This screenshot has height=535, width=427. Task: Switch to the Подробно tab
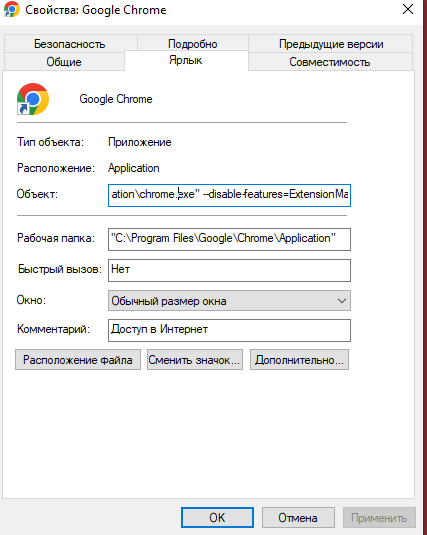pos(193,44)
